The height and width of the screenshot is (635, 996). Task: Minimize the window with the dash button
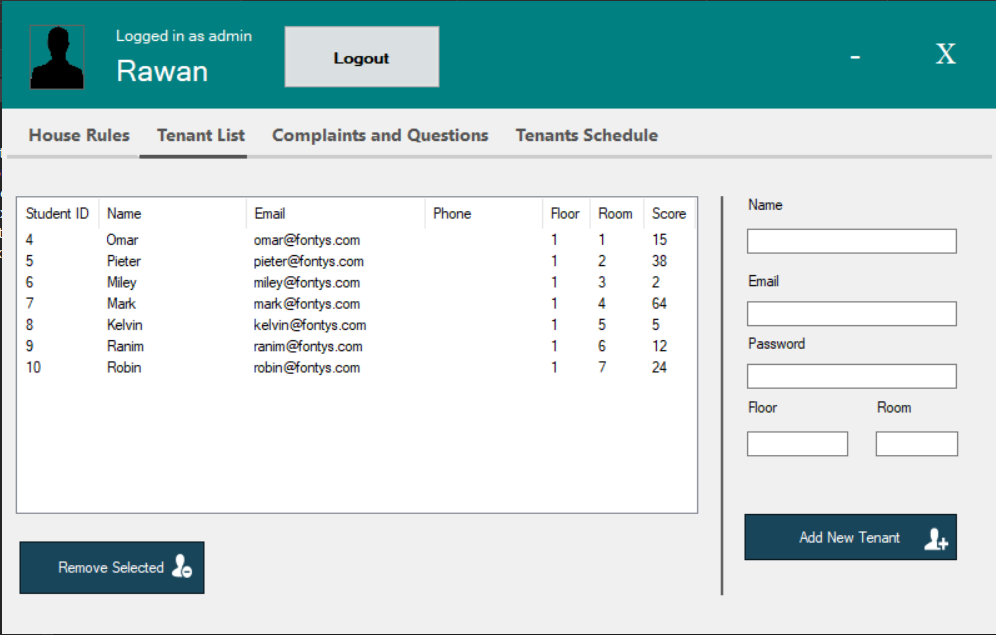click(x=855, y=57)
